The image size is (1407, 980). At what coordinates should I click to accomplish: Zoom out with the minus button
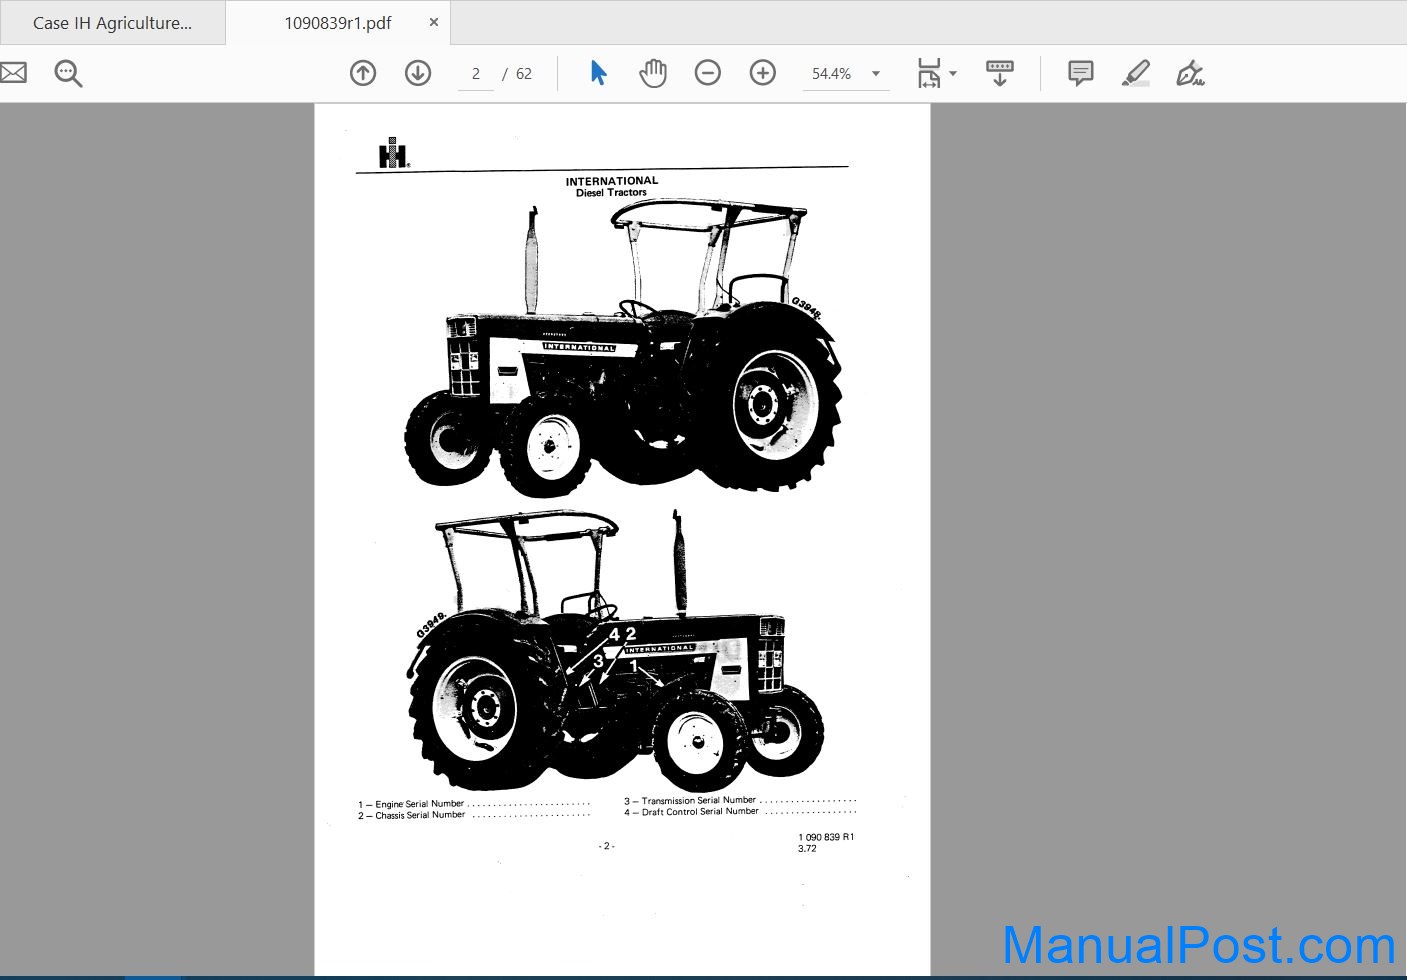click(708, 73)
